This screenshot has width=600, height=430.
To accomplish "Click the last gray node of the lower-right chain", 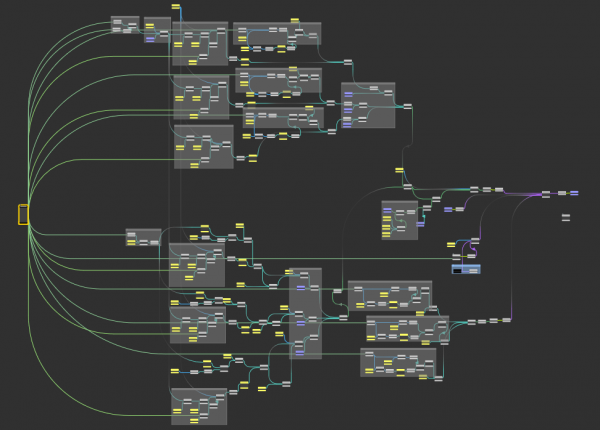I will (506, 320).
